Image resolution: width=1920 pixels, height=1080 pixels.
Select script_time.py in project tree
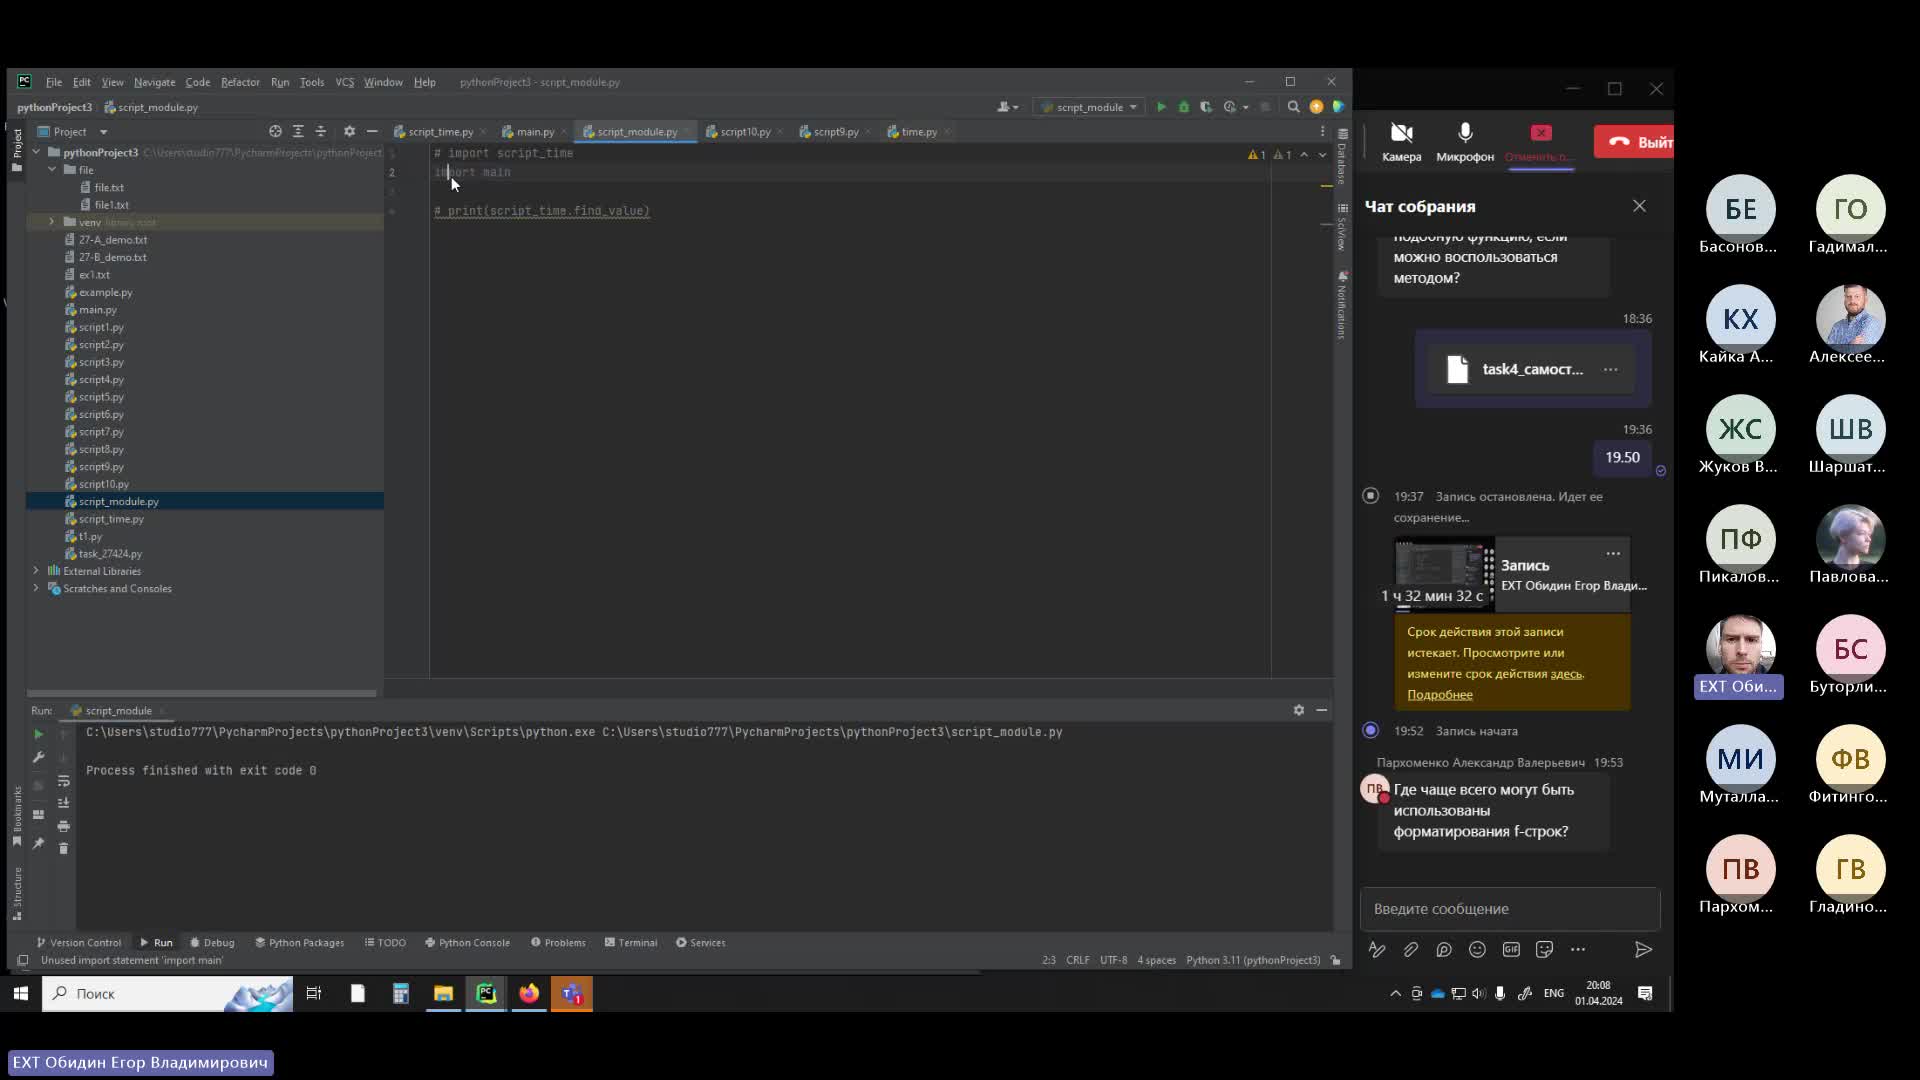111,519
